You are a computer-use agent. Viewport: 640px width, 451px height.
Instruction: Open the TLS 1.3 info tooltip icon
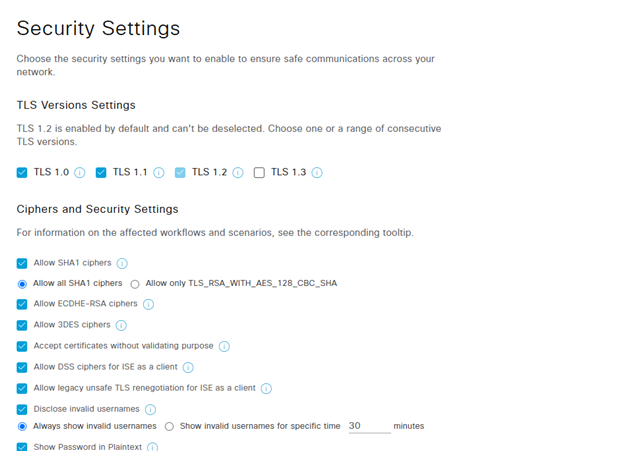[x=317, y=173]
